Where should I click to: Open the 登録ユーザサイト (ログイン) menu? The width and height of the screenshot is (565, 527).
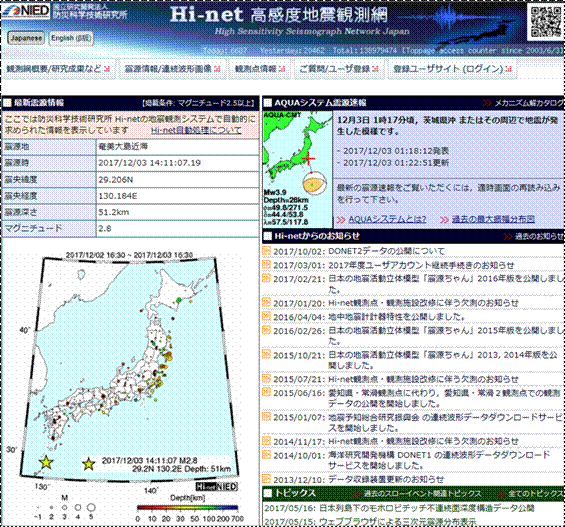[x=452, y=68]
